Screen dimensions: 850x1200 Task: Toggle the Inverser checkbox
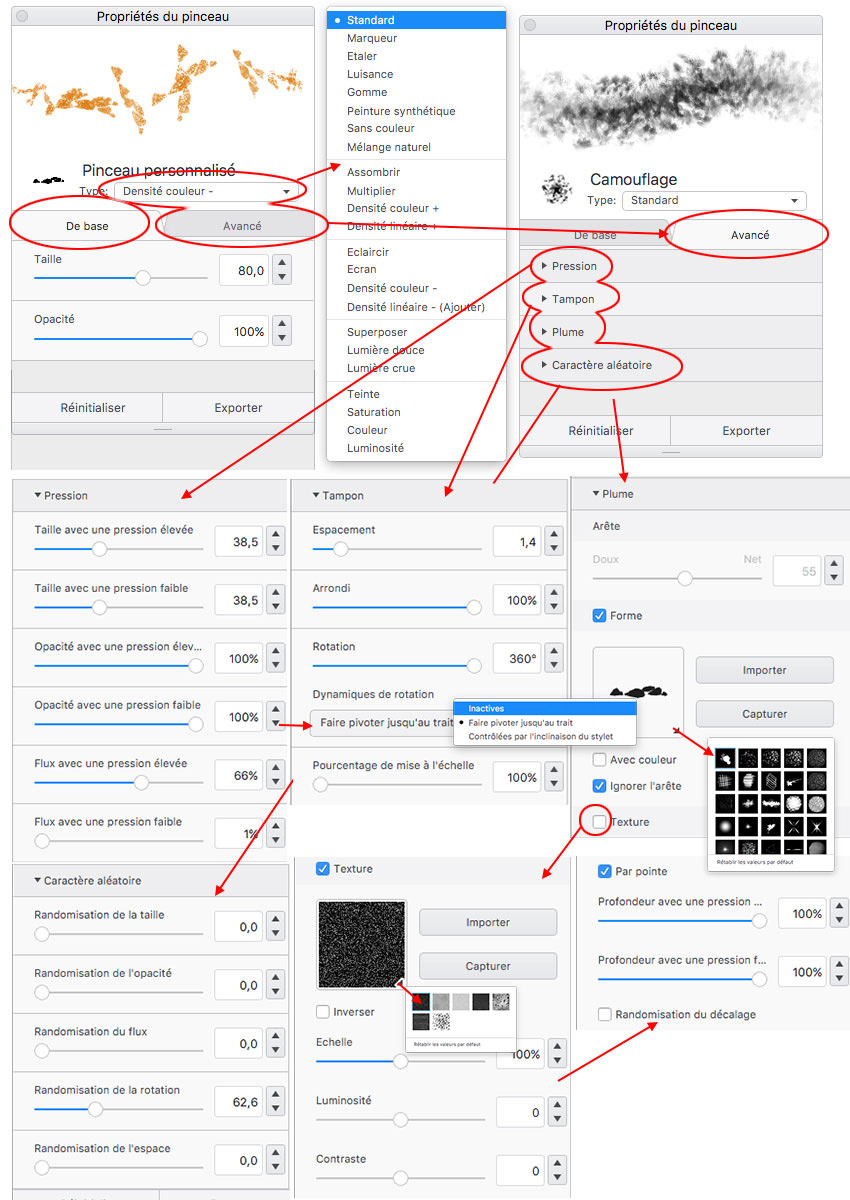pyautogui.click(x=323, y=1012)
